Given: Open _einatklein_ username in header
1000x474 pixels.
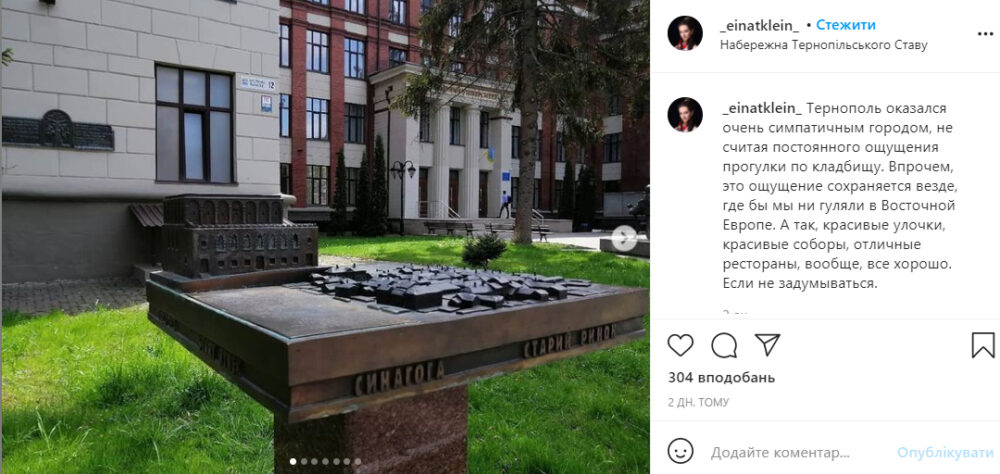Looking at the screenshot, I should (759, 26).
